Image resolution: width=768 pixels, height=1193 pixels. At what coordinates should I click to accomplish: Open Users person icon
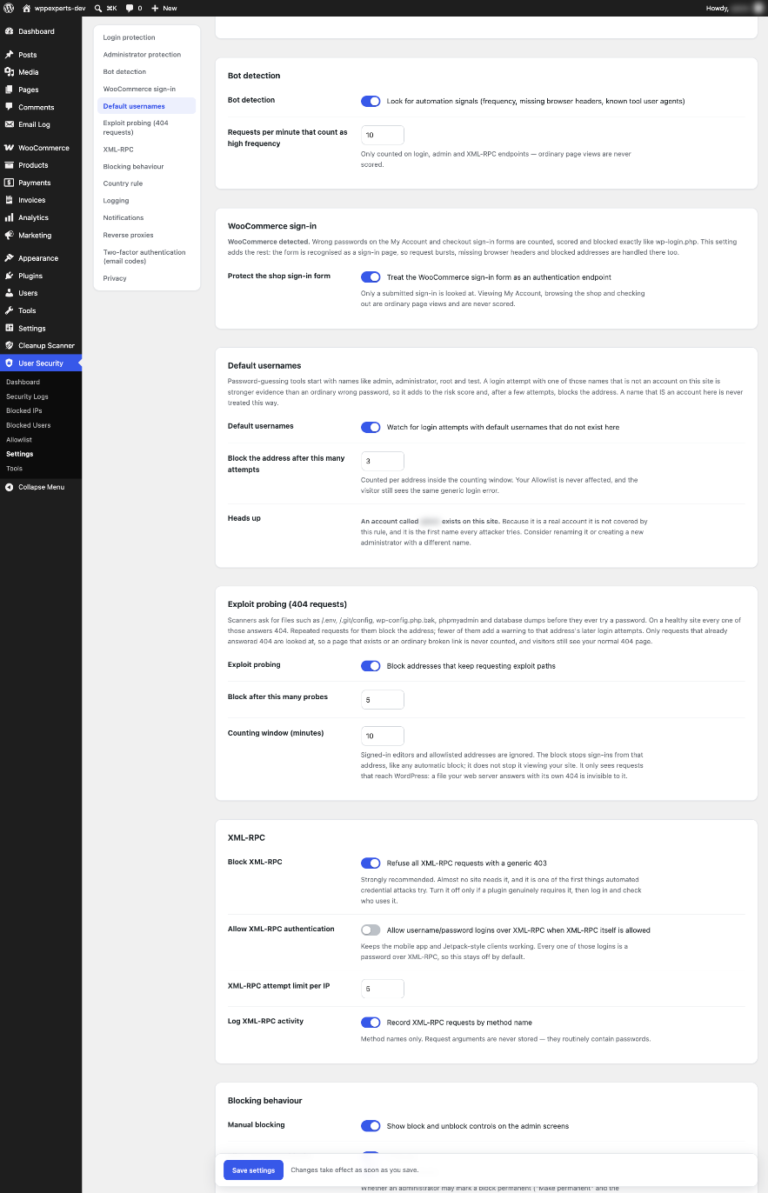(x=9, y=293)
